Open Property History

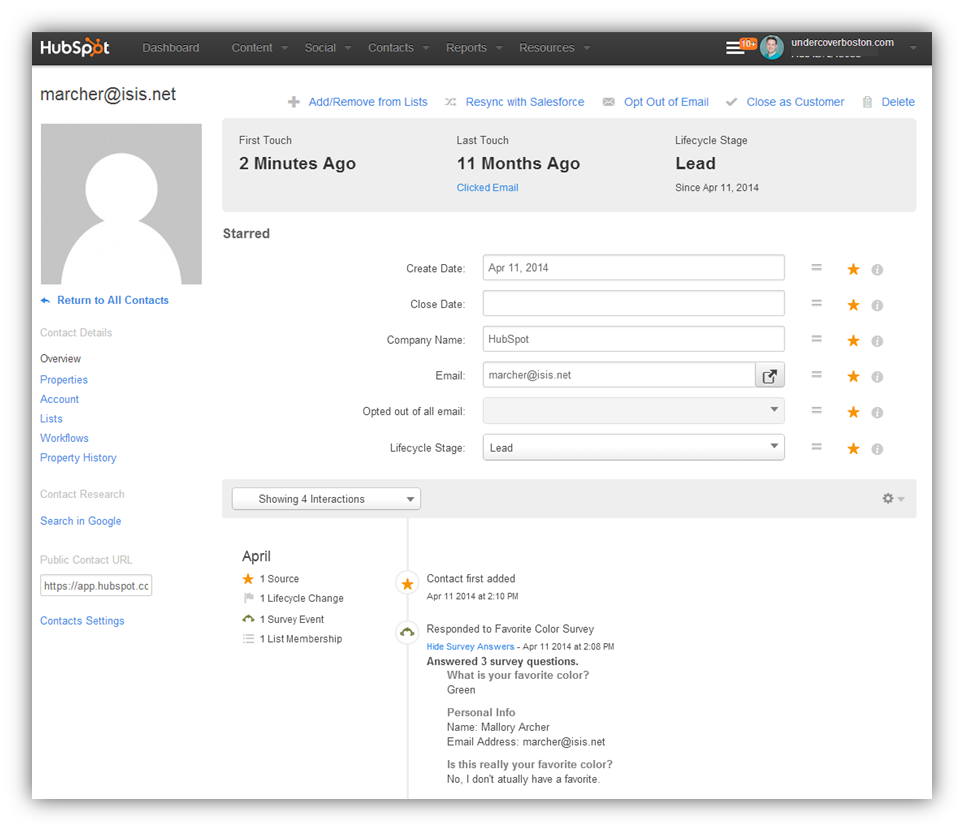(x=78, y=458)
